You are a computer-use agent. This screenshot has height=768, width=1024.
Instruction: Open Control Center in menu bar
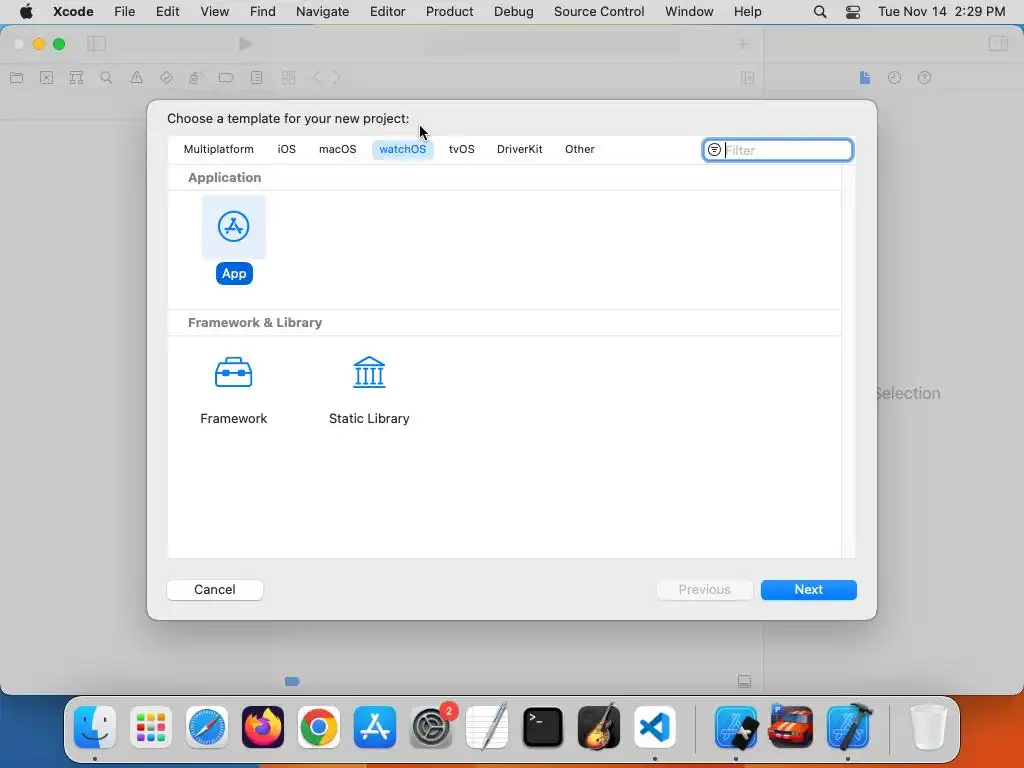click(x=852, y=12)
